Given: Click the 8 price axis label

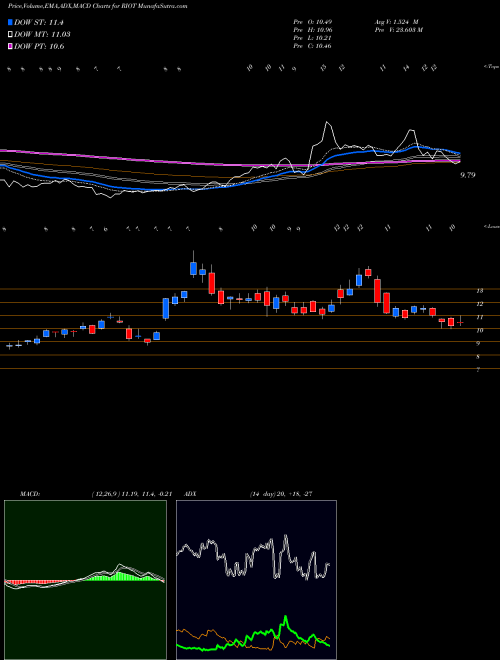Looking at the screenshot, I should click(478, 357).
